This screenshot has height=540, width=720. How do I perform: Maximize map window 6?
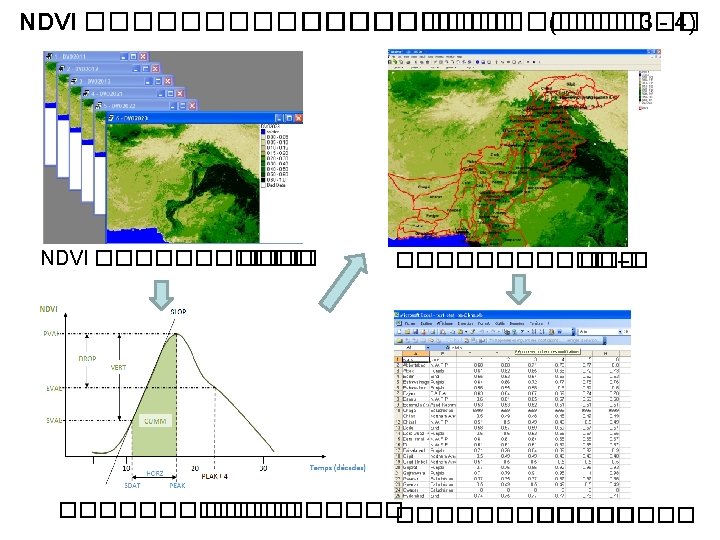(289, 118)
